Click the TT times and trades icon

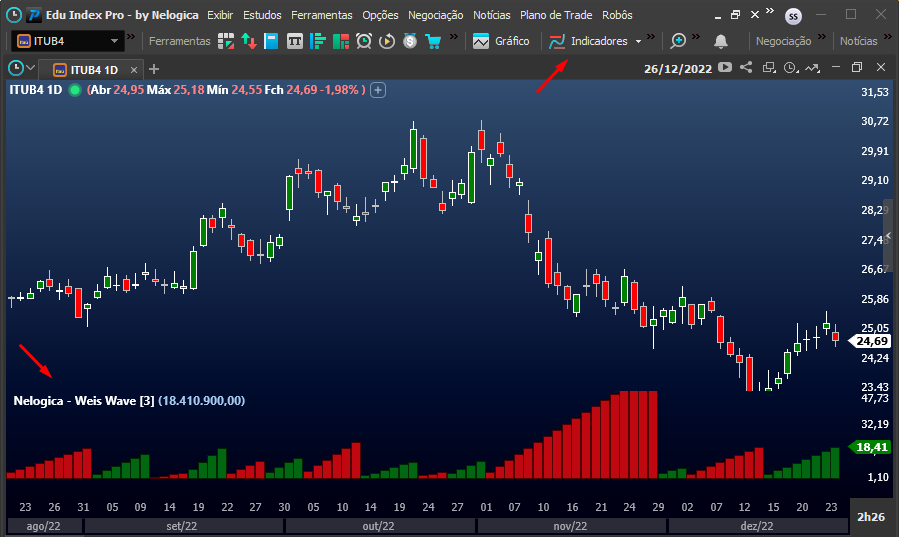295,41
